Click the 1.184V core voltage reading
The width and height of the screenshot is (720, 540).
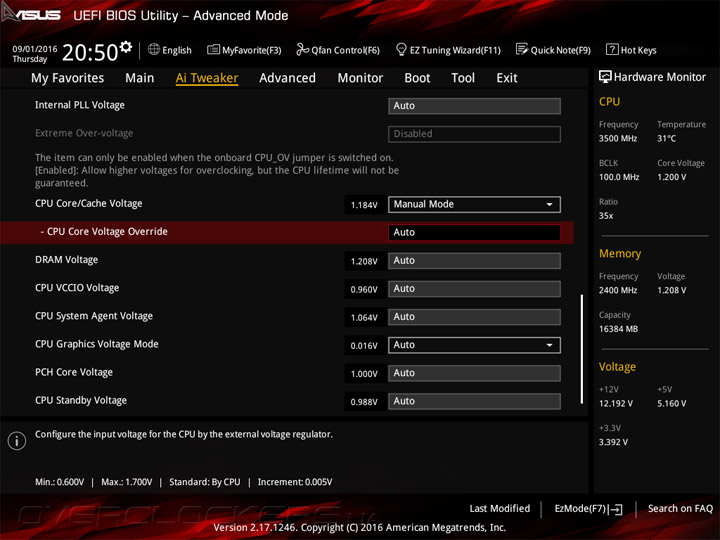coord(364,205)
